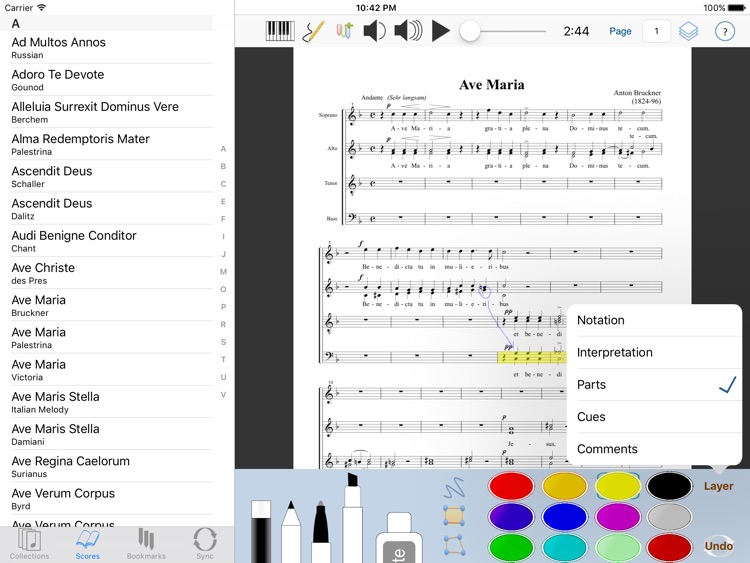The height and width of the screenshot is (563, 750).
Task: Pick the magenta color swatch
Action: (x=618, y=517)
